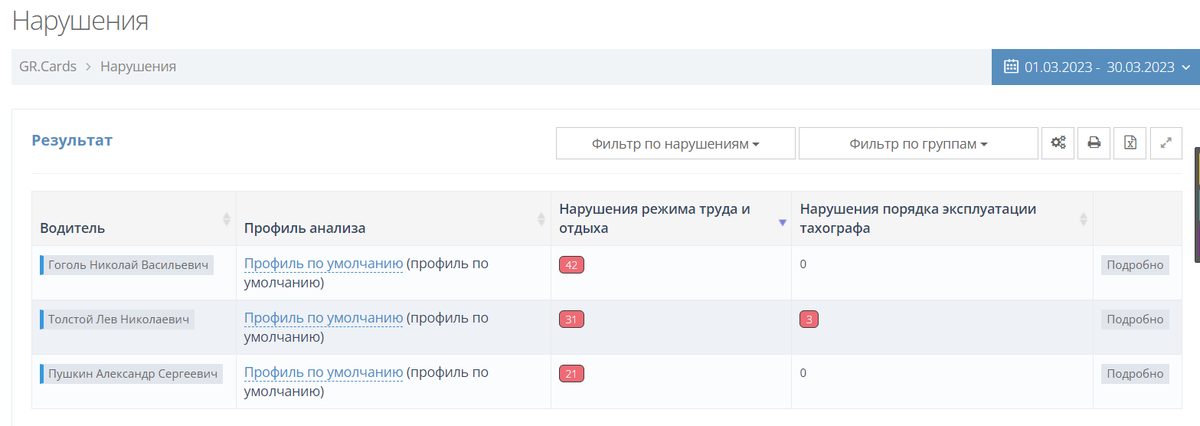Open Подробно details for Толстой Лев Николаевич
Viewport: 1200px width, 426px height.
(x=1135, y=319)
